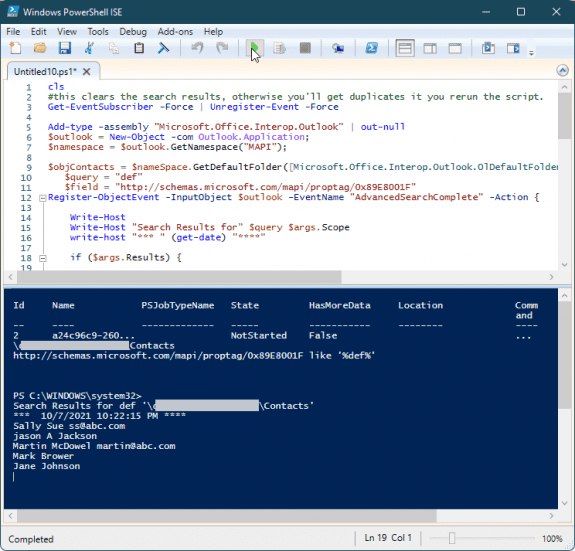Click the PowerShell ISE title bar icon
This screenshot has height=551, width=575.
tap(13, 12)
